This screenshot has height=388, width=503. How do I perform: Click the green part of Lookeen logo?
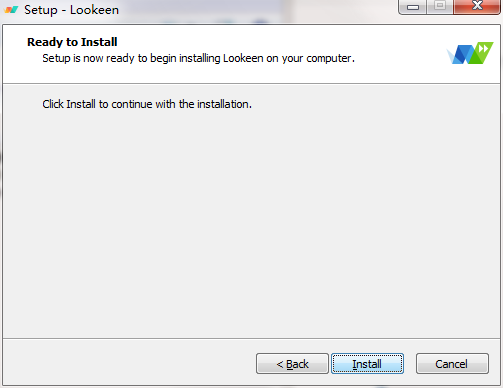coord(480,55)
